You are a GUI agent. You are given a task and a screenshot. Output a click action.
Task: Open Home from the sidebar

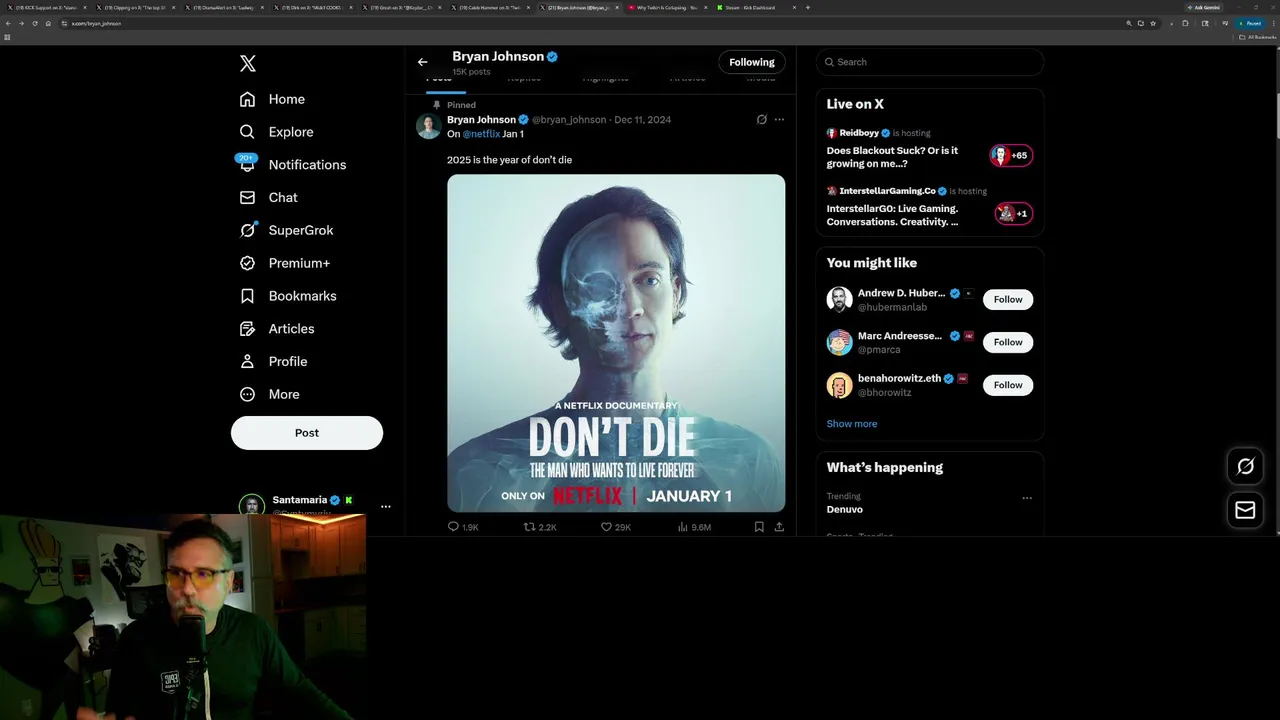coord(272,99)
